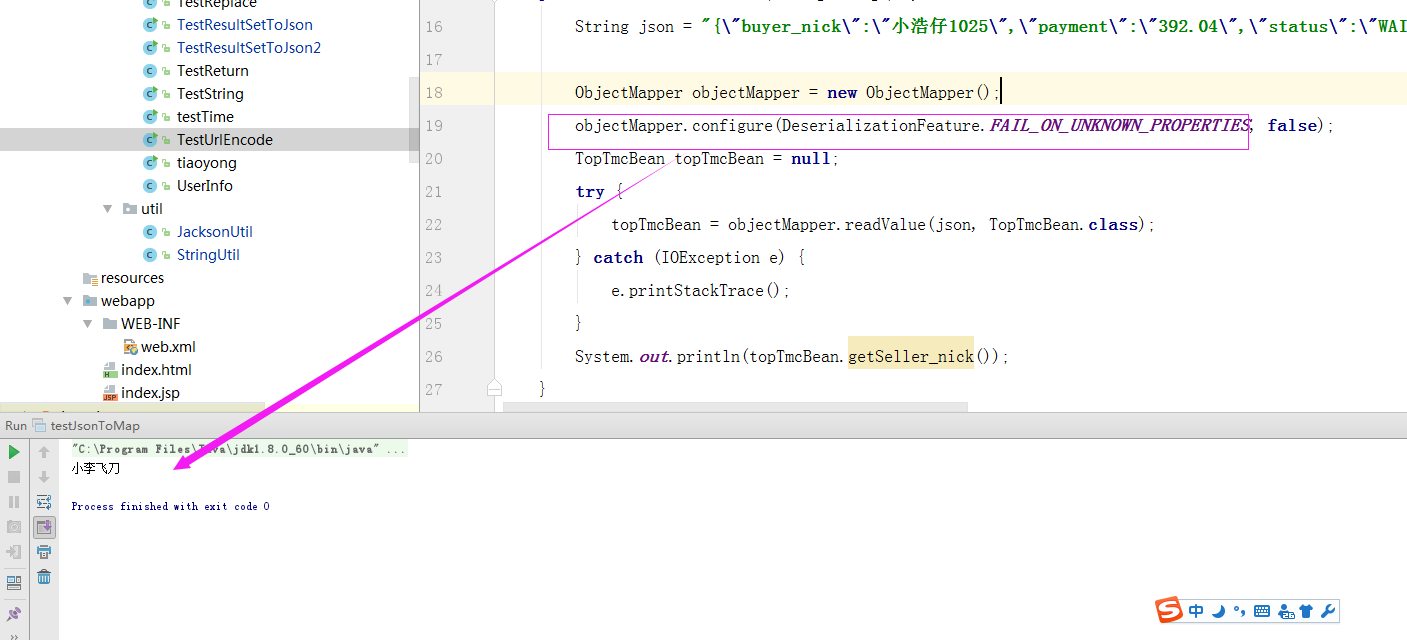Collapse the webapp folder
The height and width of the screenshot is (640, 1407).
tap(67, 300)
